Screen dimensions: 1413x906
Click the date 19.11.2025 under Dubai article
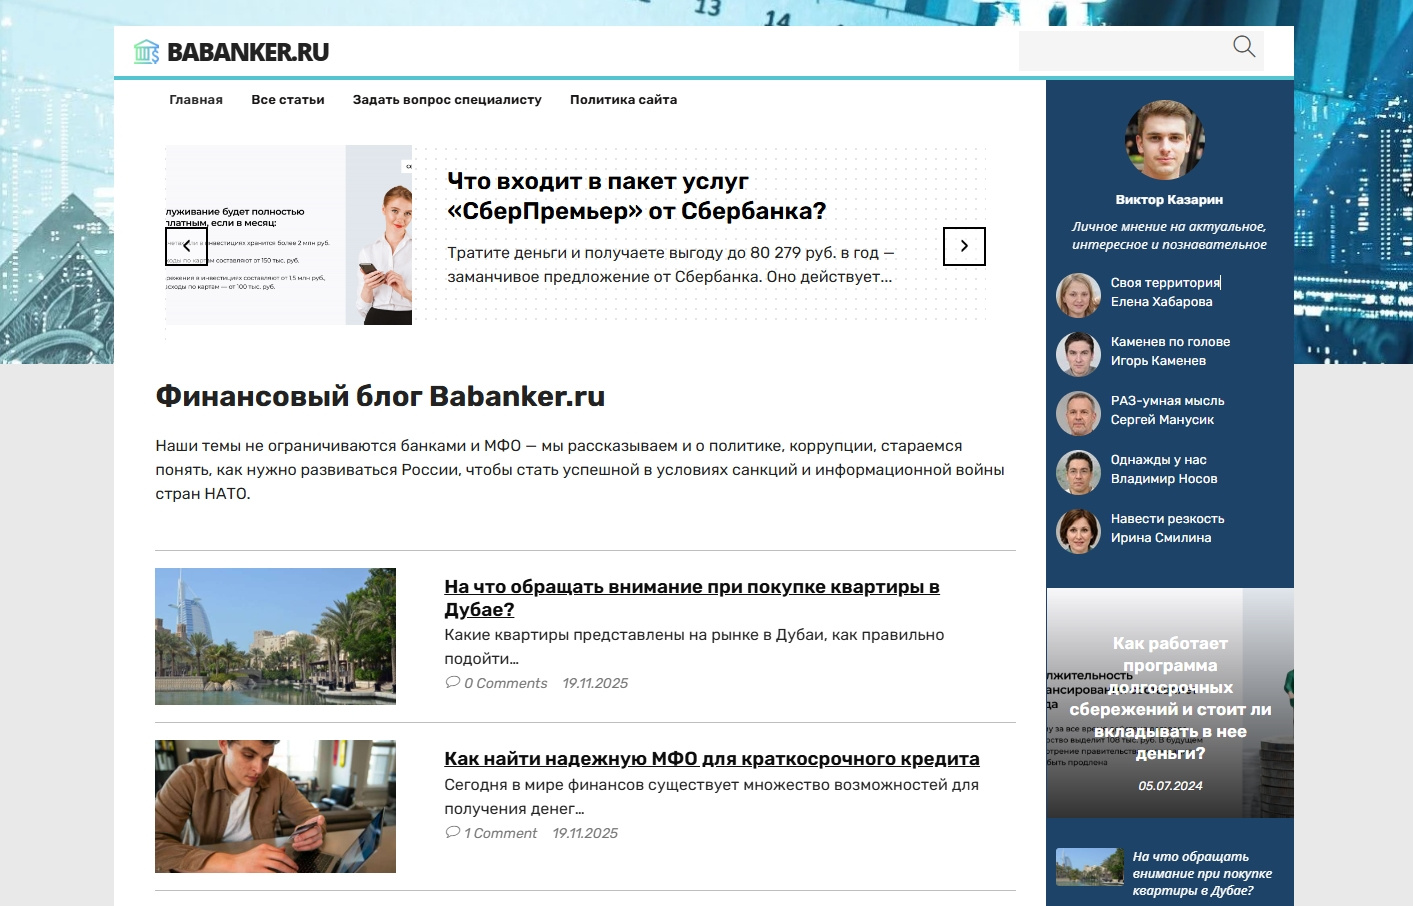(595, 683)
